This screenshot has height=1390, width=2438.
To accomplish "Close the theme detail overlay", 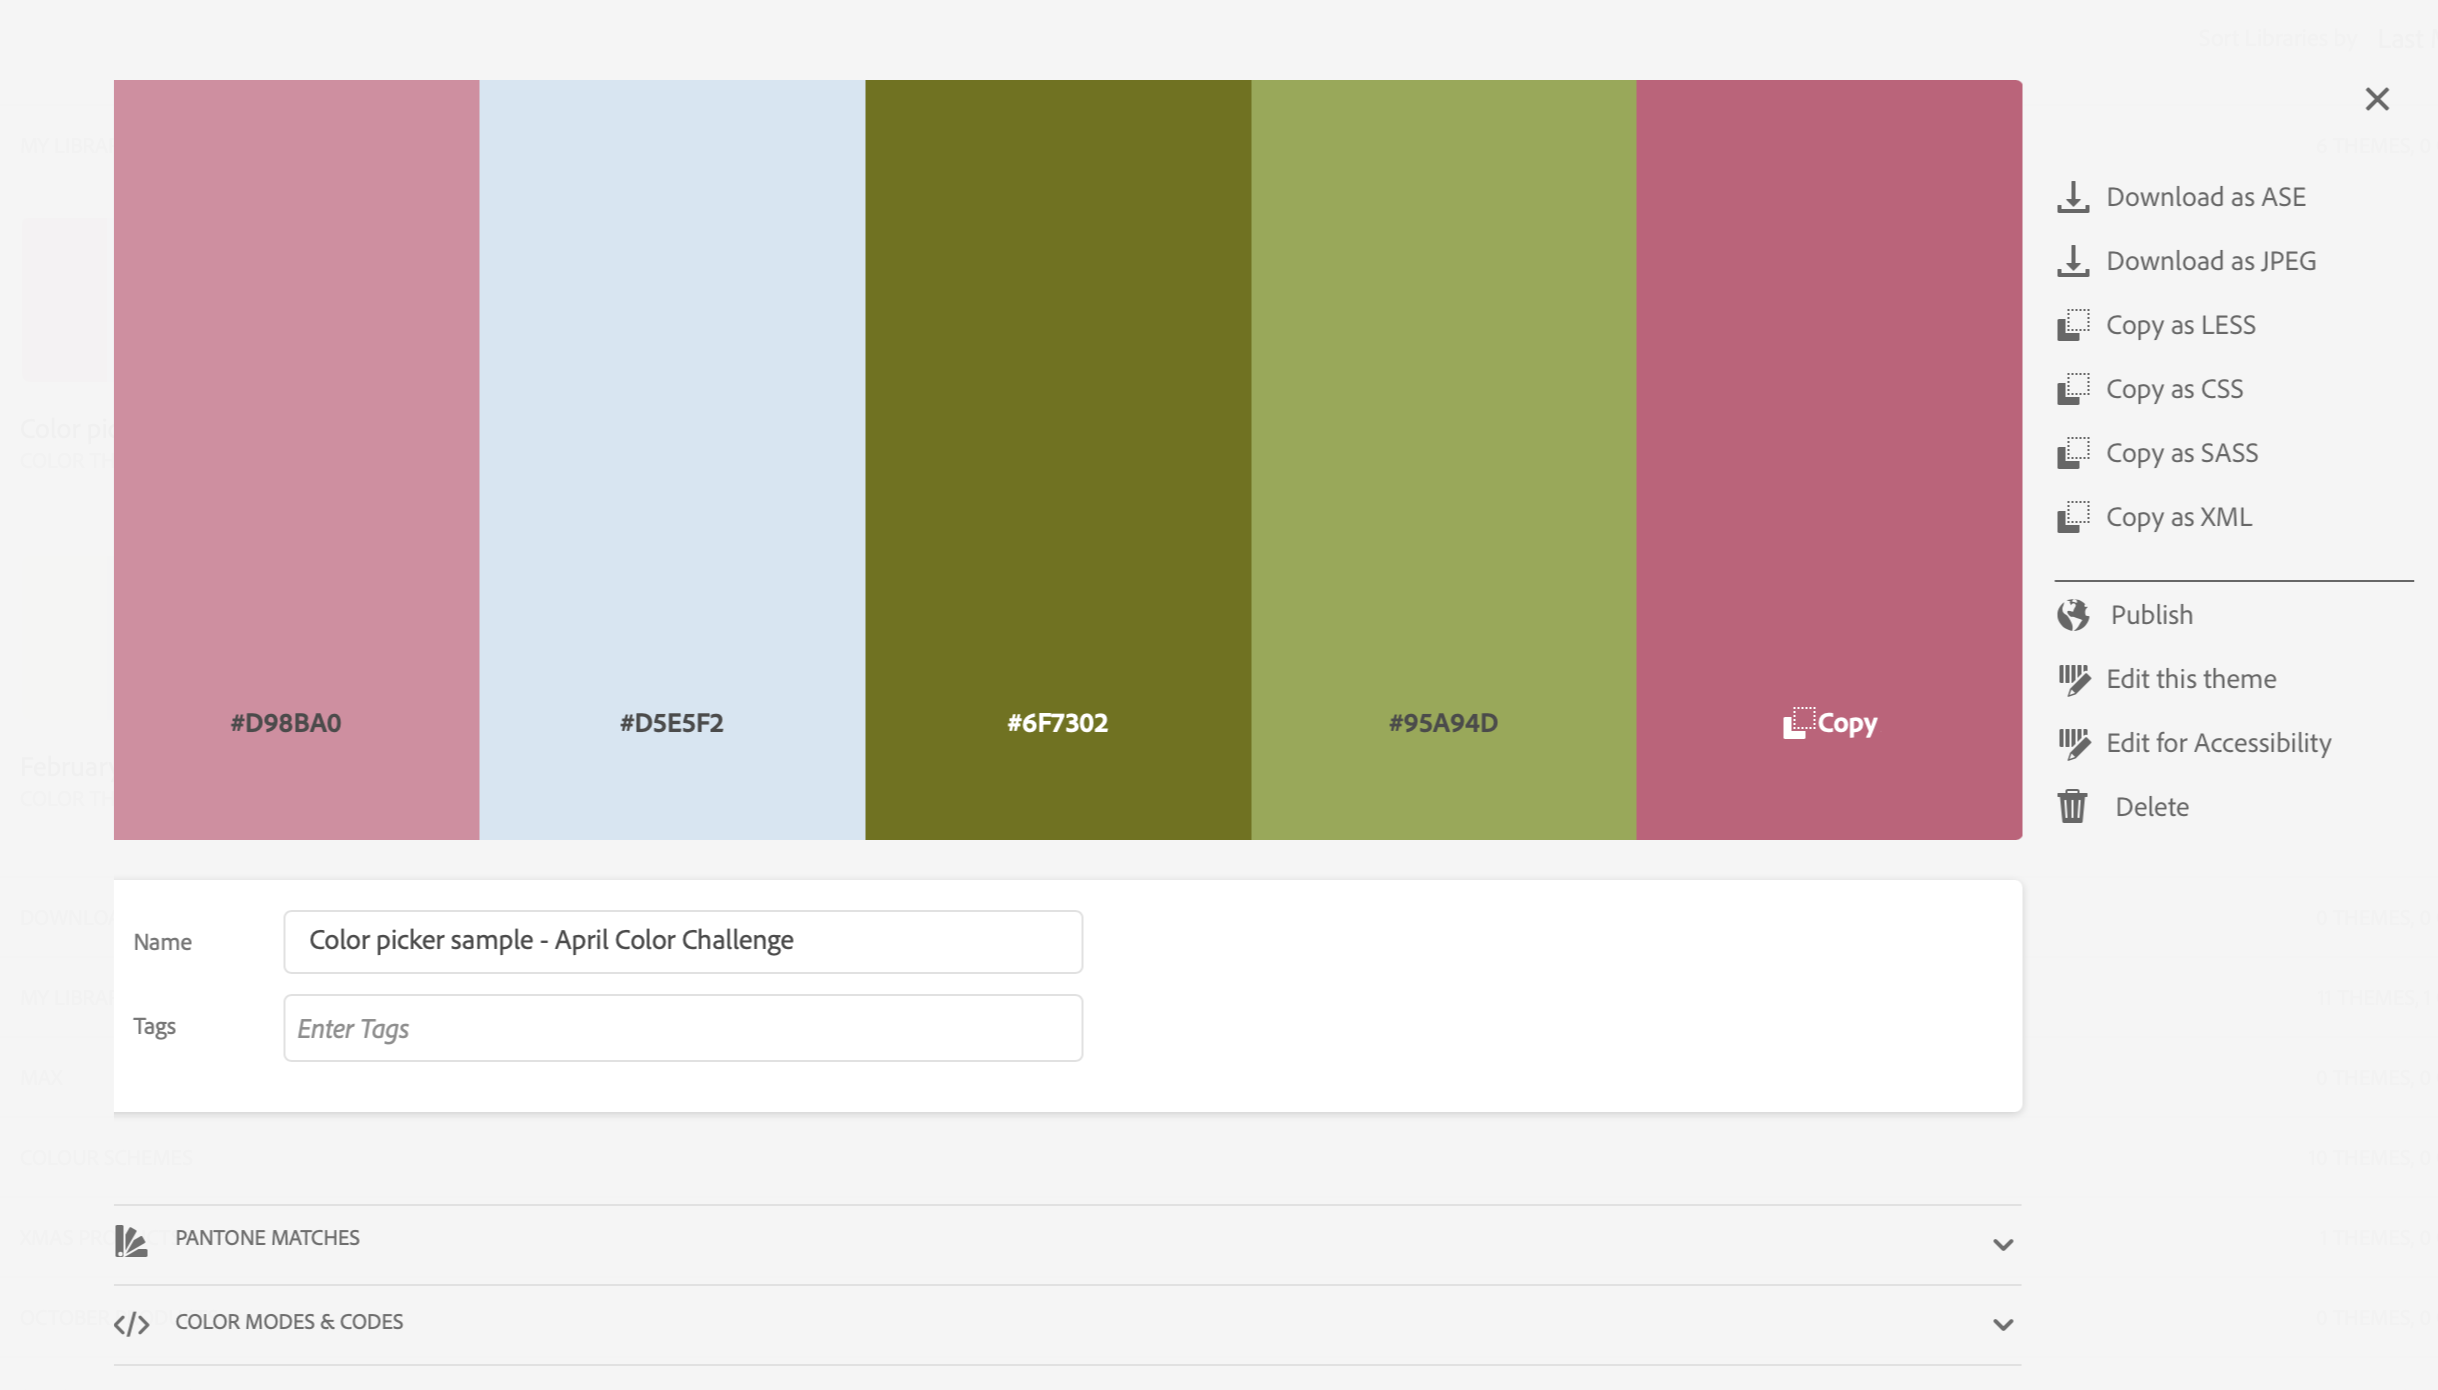I will 2377,99.
